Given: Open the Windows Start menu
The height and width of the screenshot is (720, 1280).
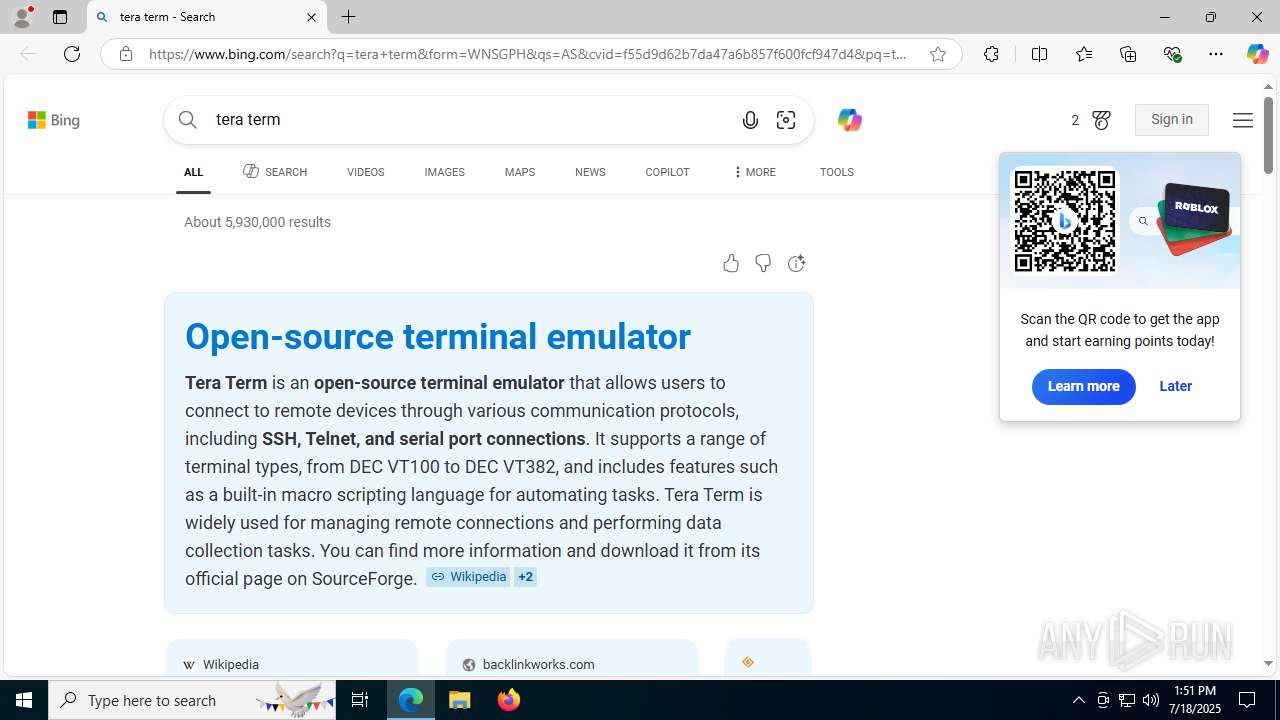Looking at the screenshot, I should (x=24, y=700).
